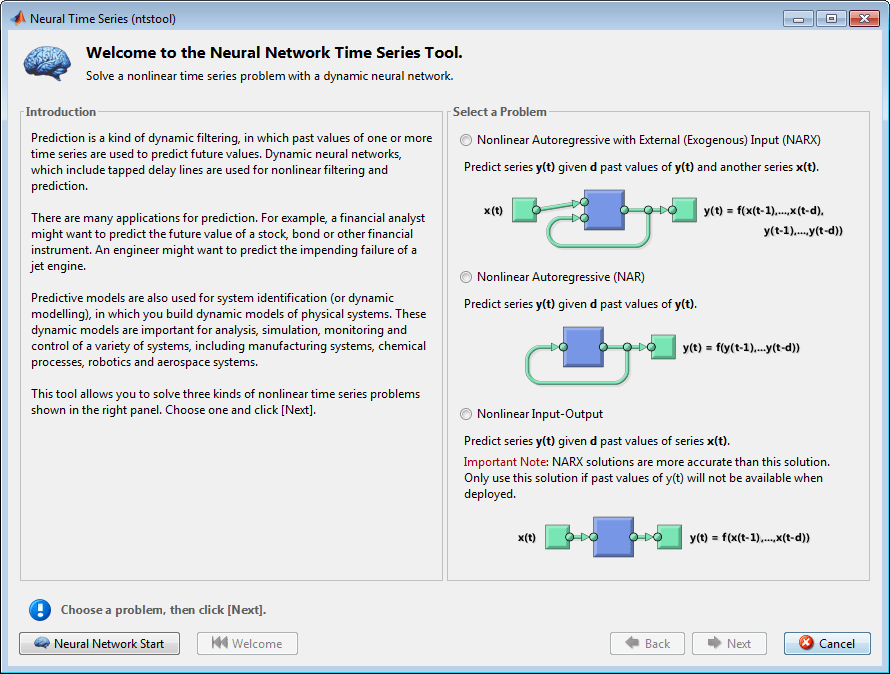Click the Input-Output diagram blue block
The image size is (890, 674).
613,537
